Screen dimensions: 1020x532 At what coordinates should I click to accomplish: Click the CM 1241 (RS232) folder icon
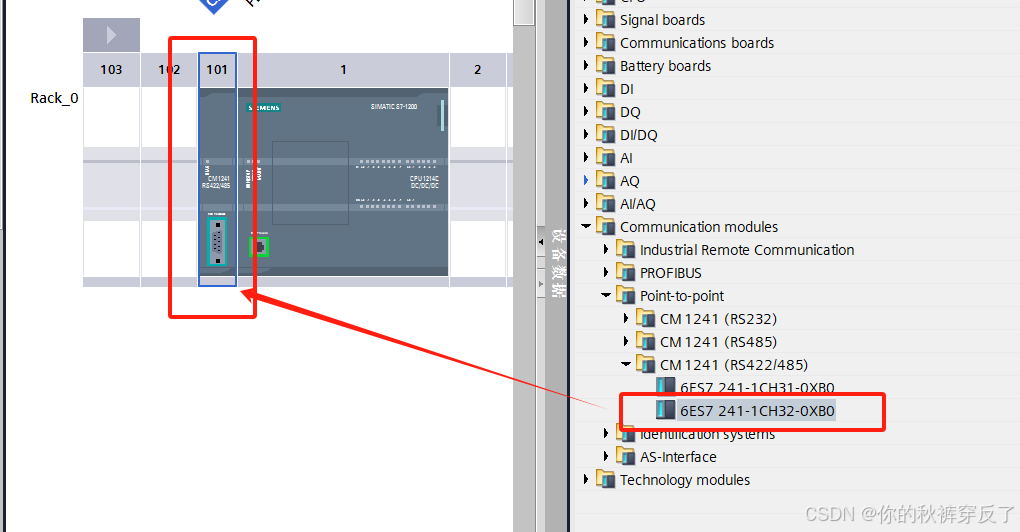645,318
